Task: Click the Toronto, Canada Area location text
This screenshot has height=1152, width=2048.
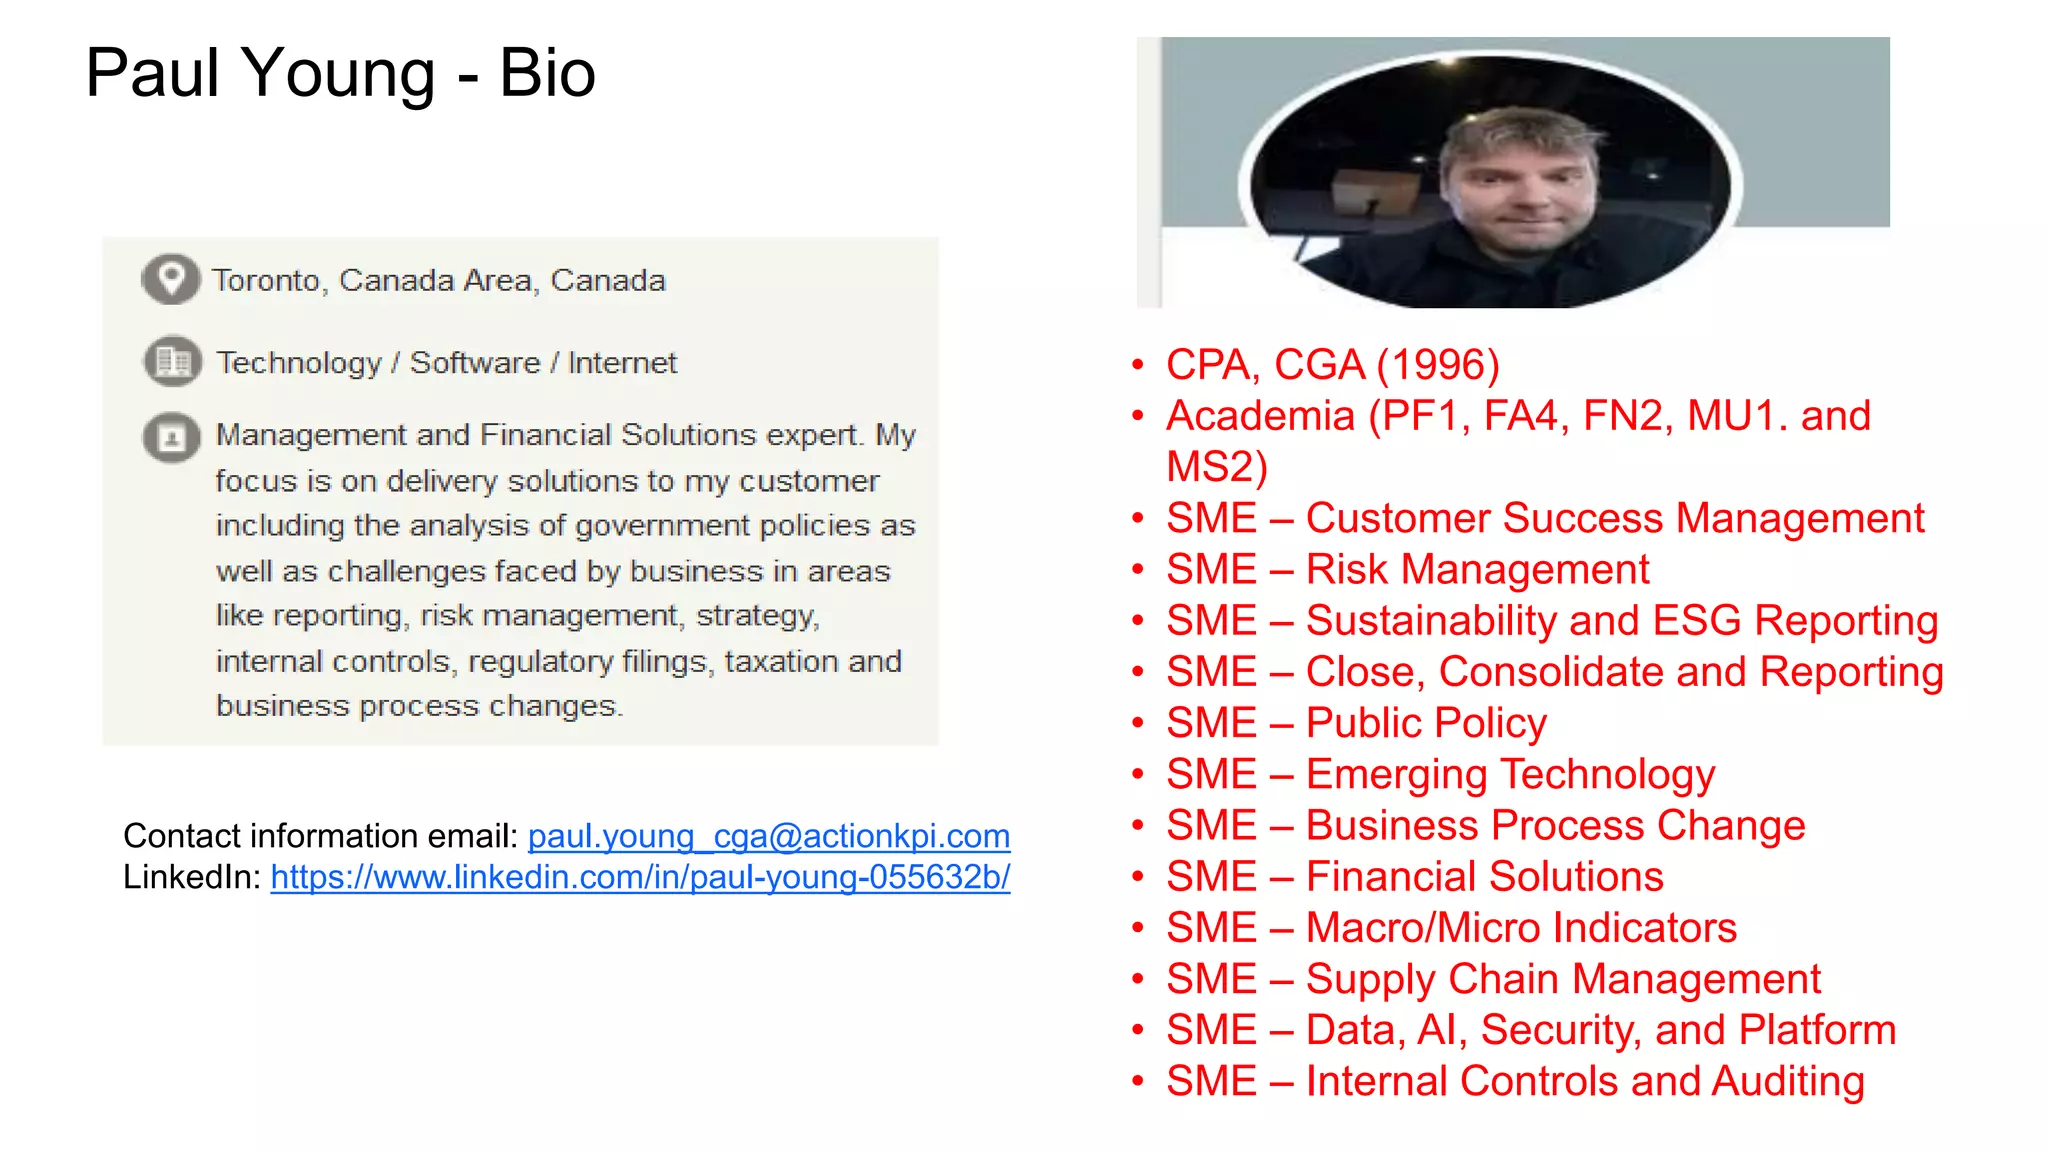Action: tap(438, 280)
